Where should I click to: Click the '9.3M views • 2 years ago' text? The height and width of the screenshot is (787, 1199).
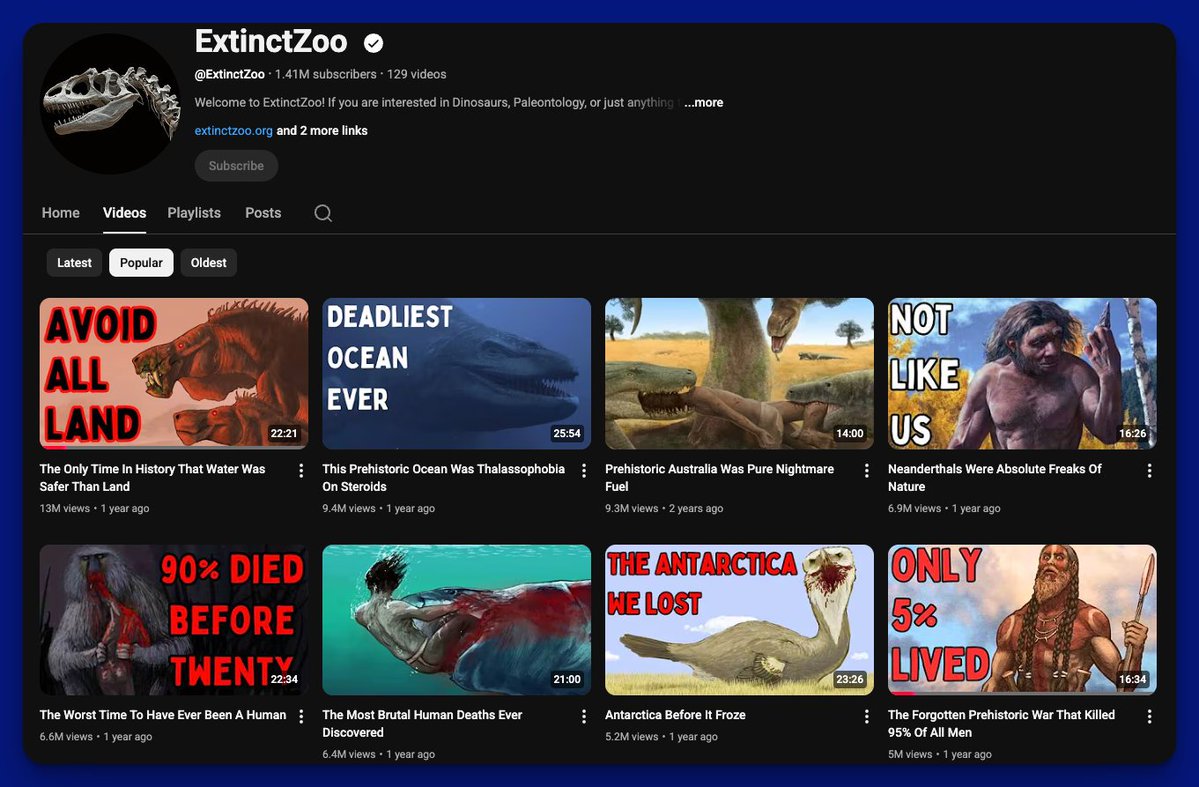pos(664,509)
